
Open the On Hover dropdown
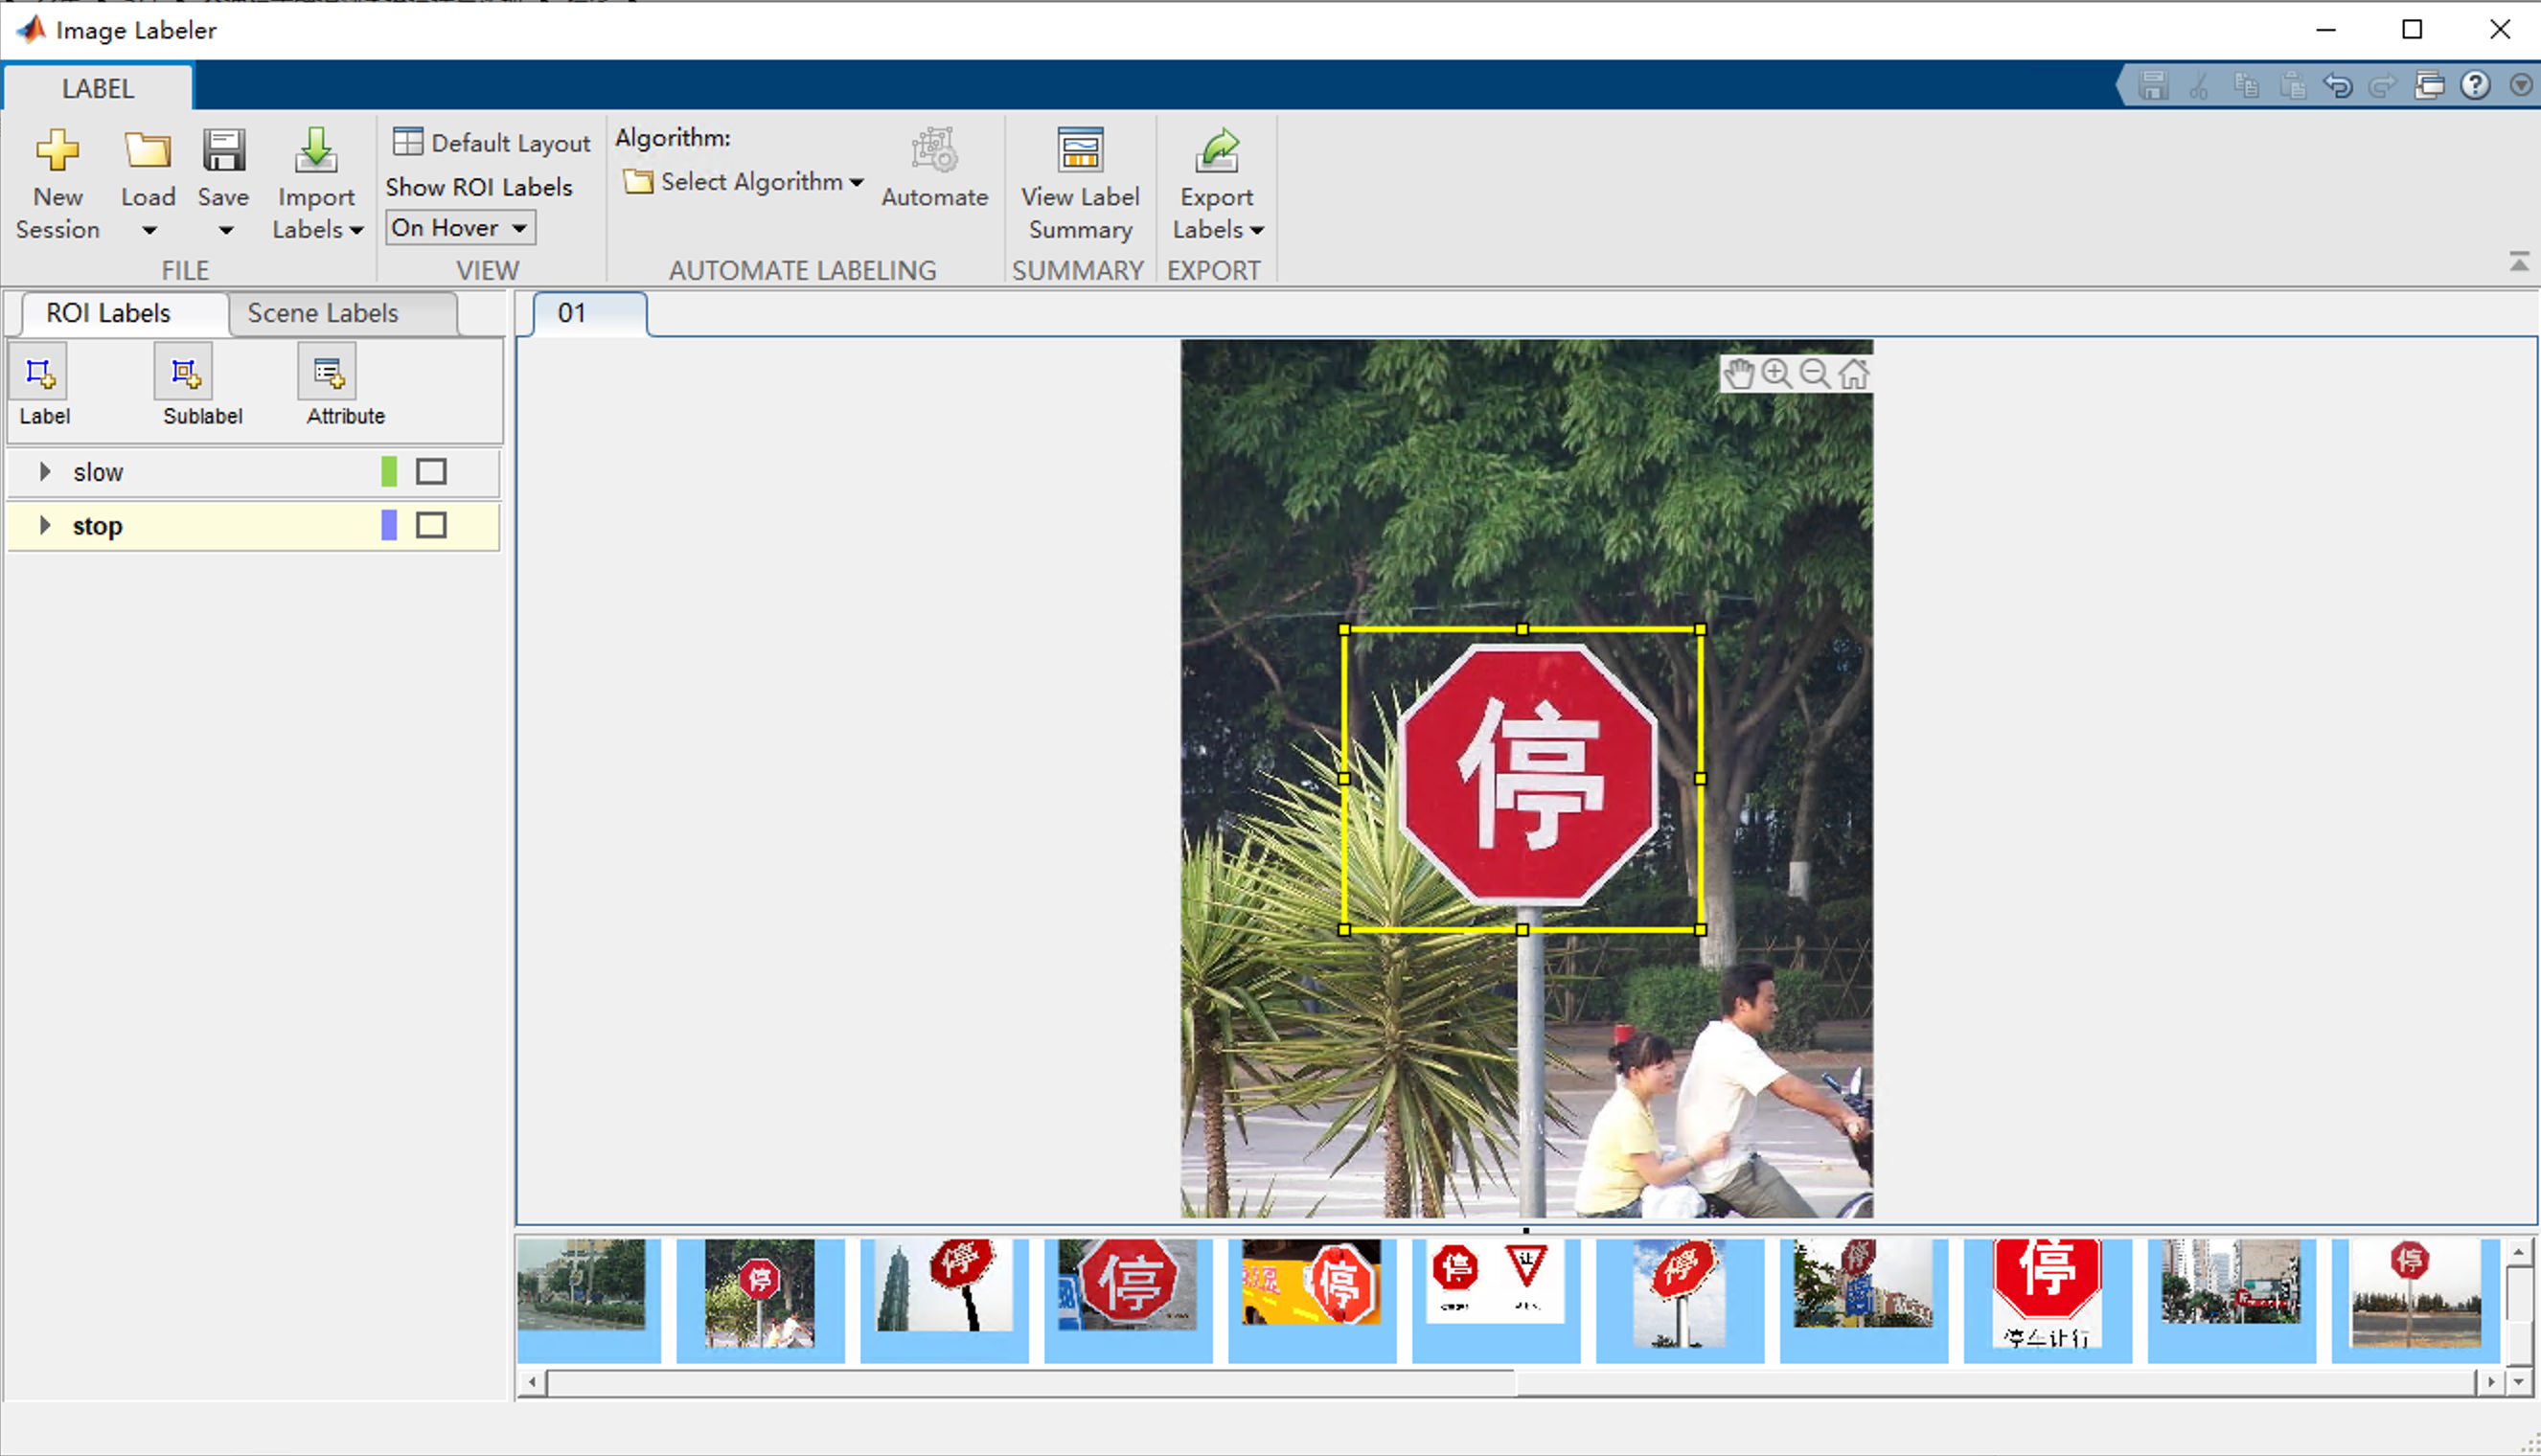coord(461,228)
